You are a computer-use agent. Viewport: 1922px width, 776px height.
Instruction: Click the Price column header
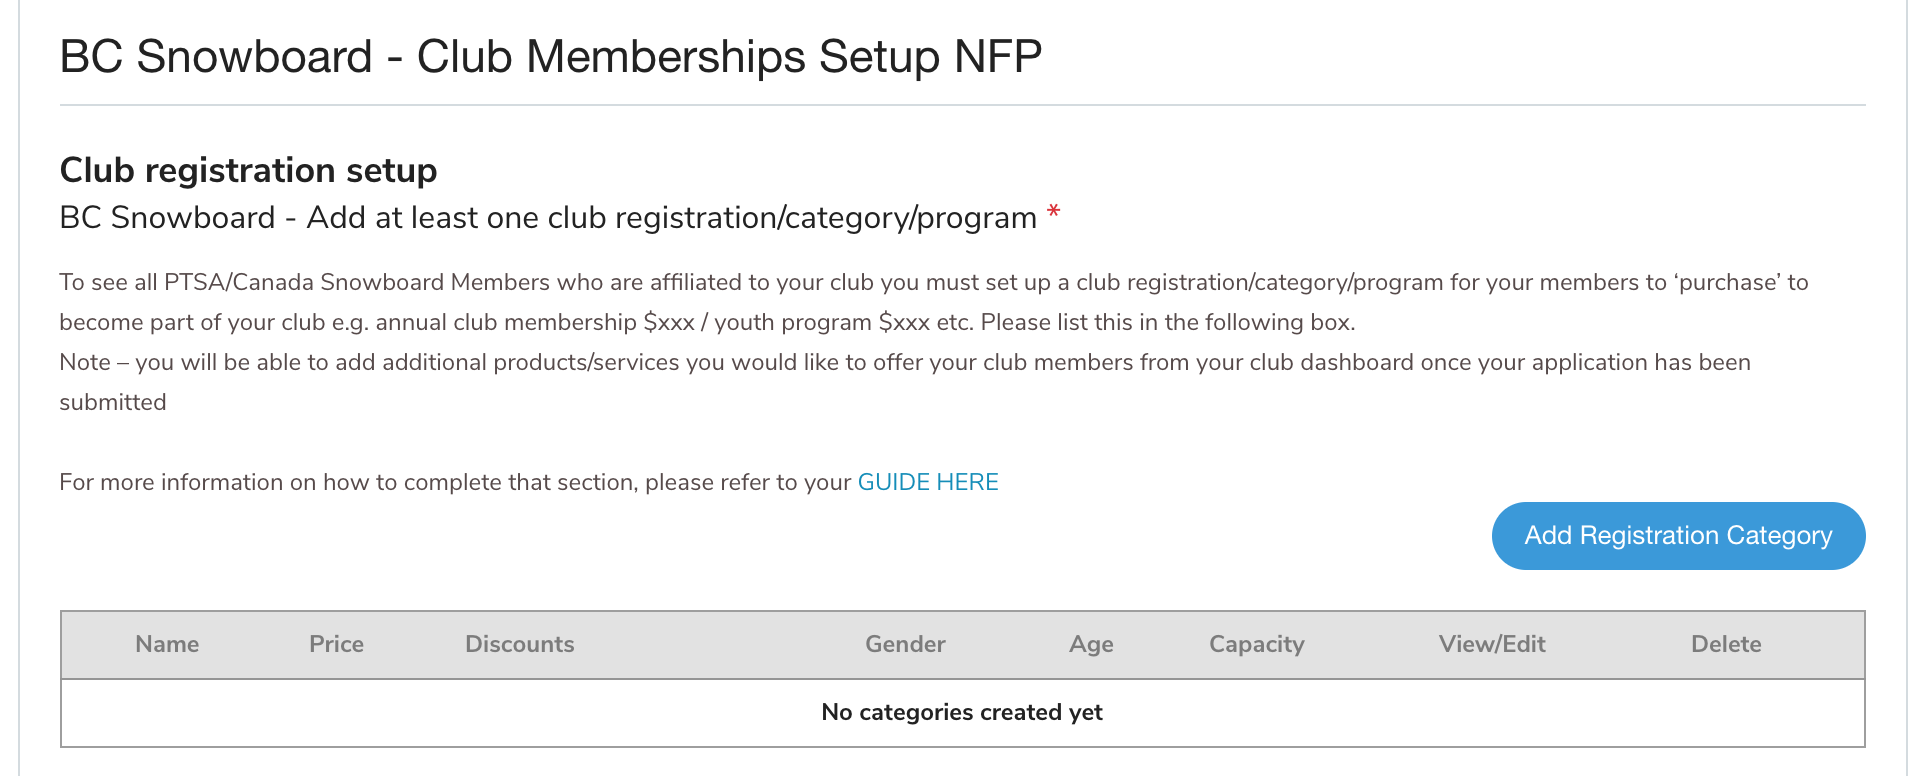point(336,644)
